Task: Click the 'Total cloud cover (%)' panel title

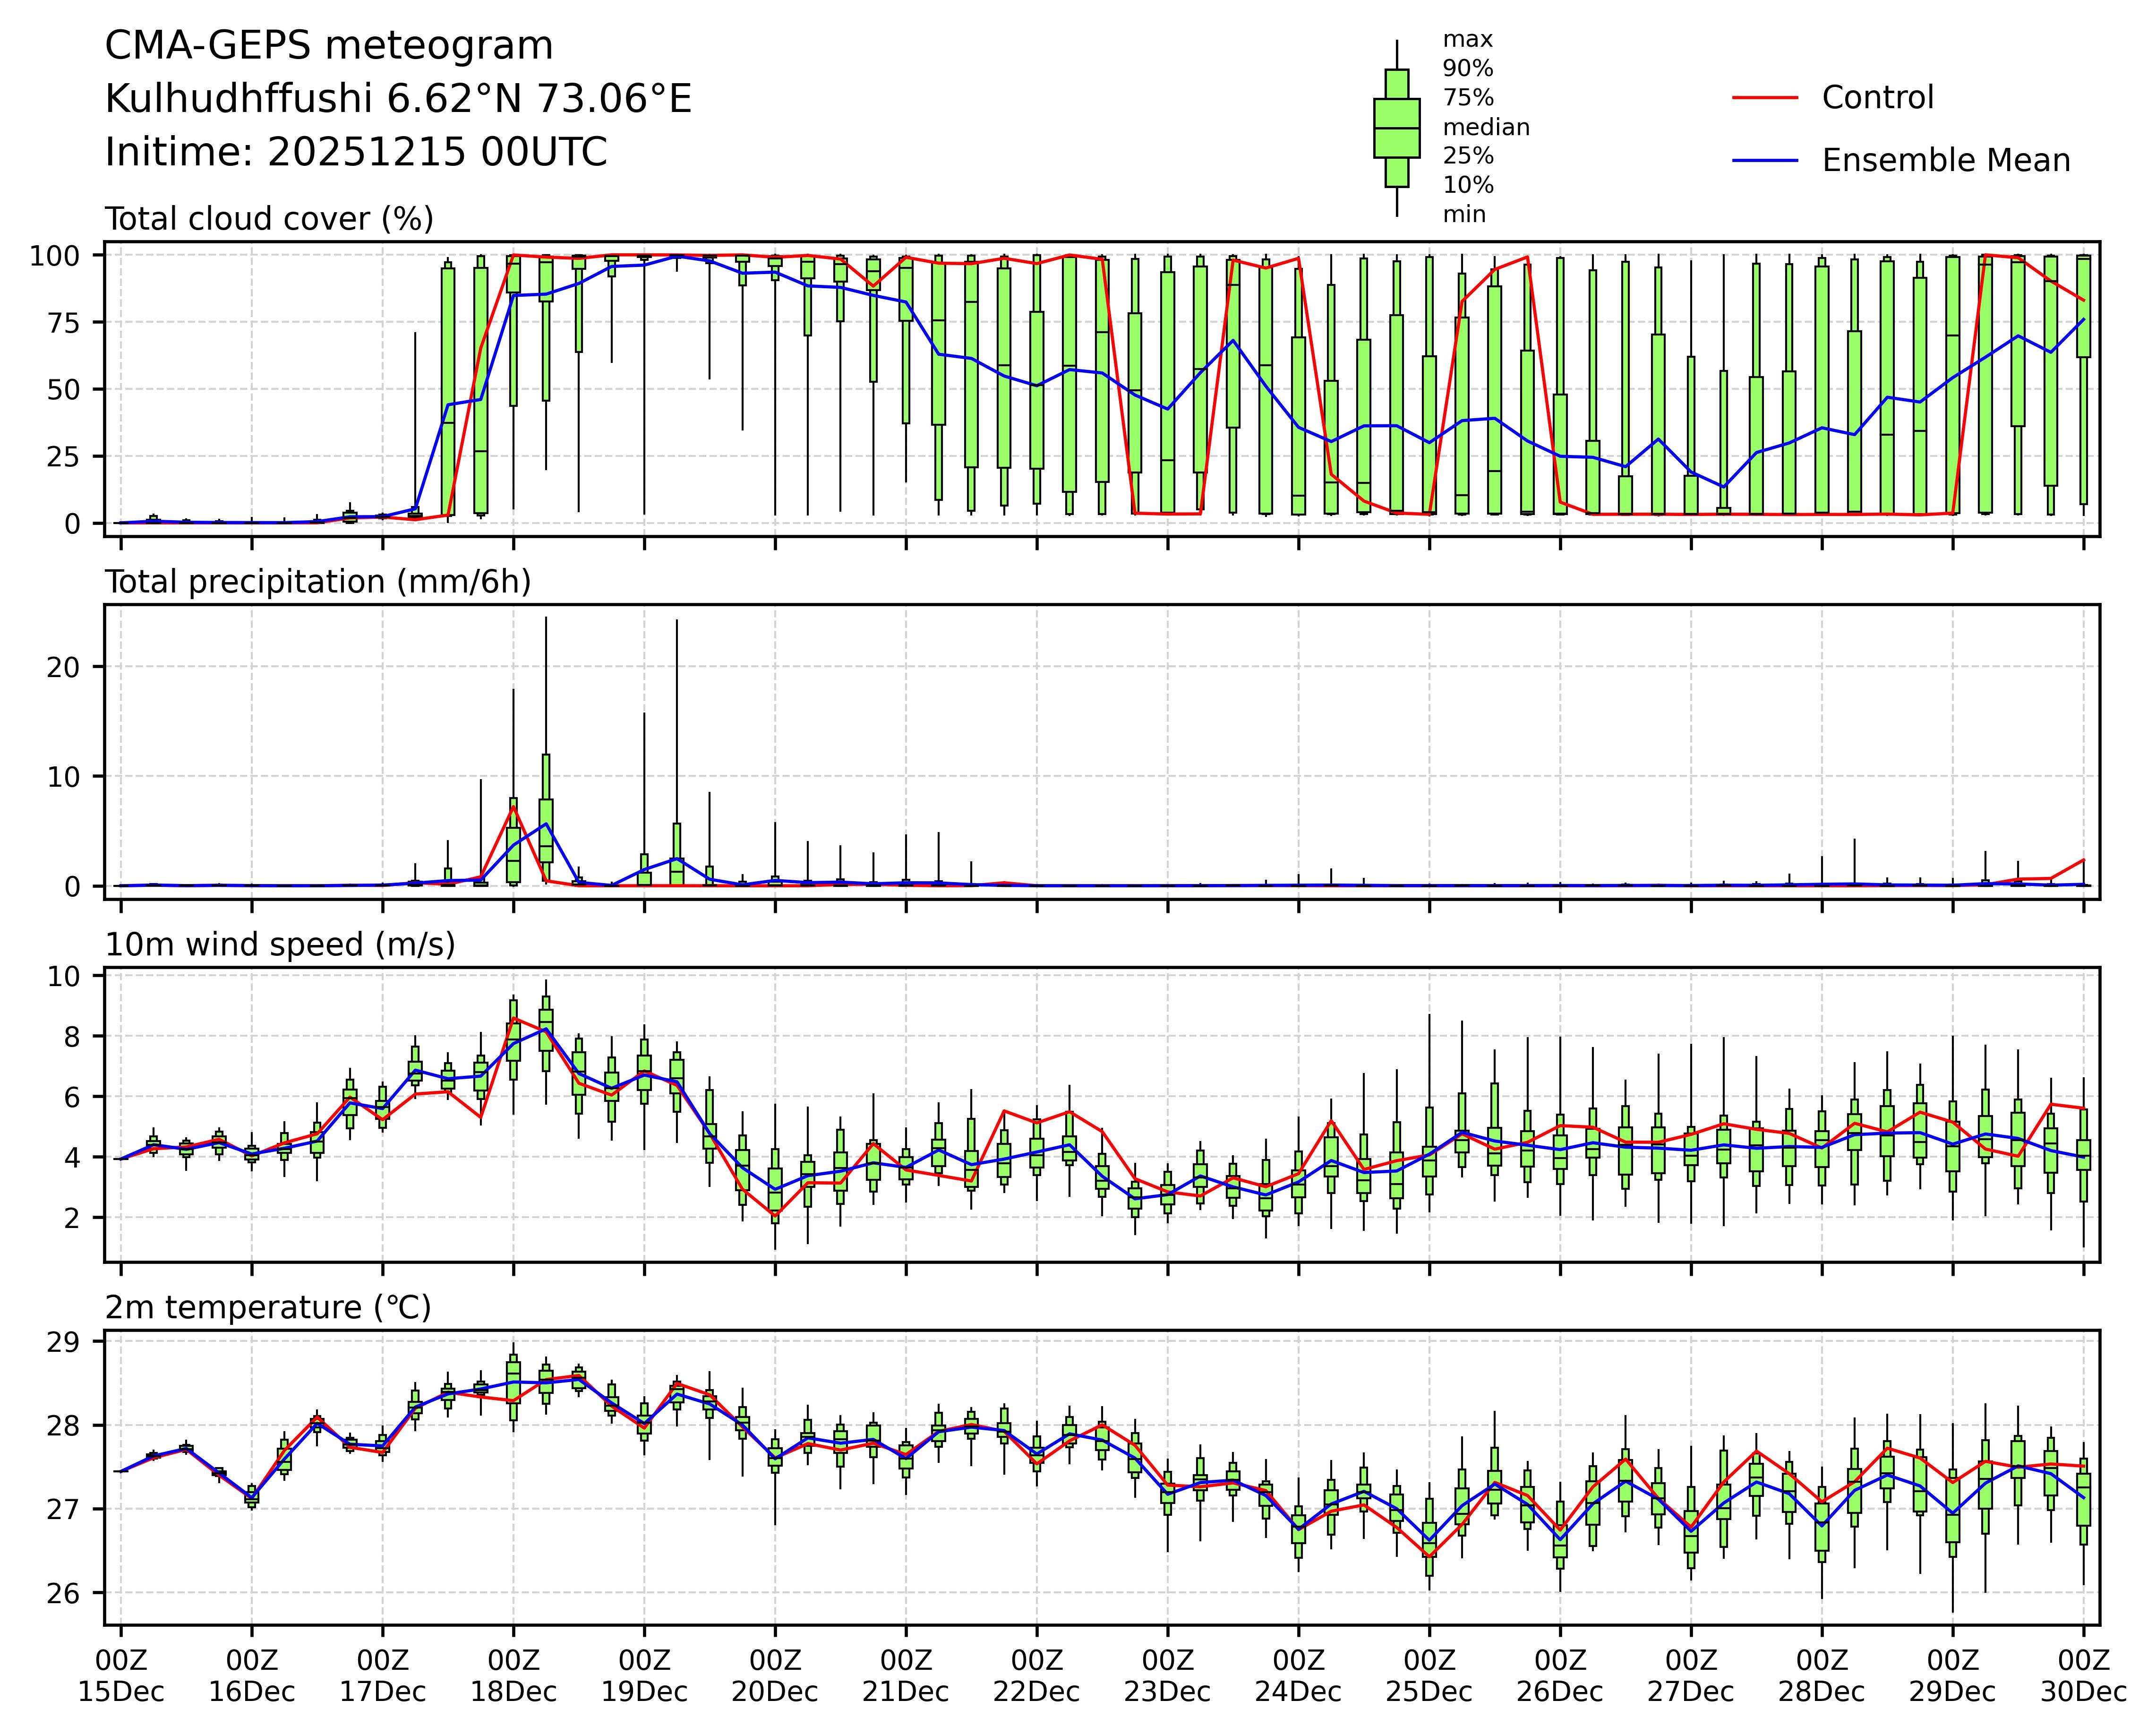Action: coord(269,219)
